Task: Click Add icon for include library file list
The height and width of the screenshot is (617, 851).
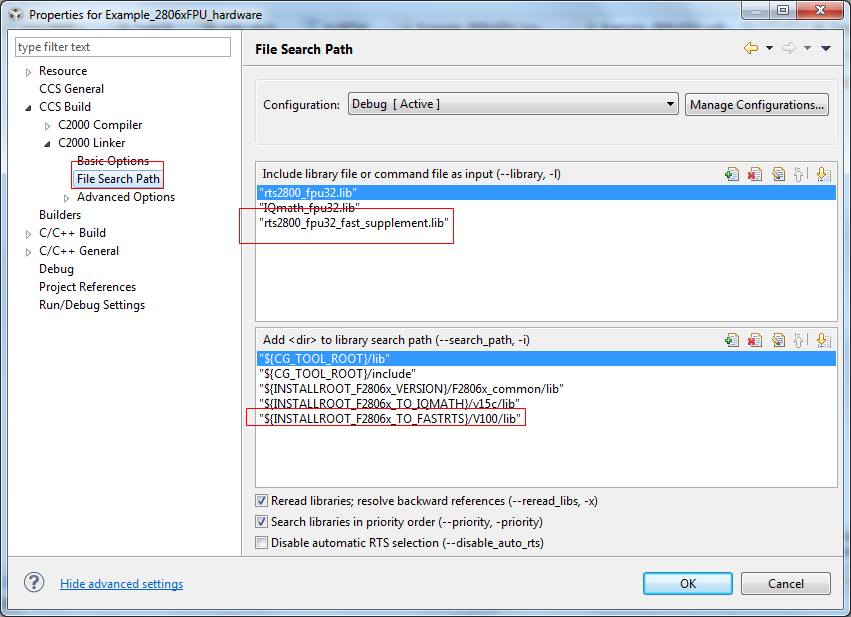Action: pos(732,174)
